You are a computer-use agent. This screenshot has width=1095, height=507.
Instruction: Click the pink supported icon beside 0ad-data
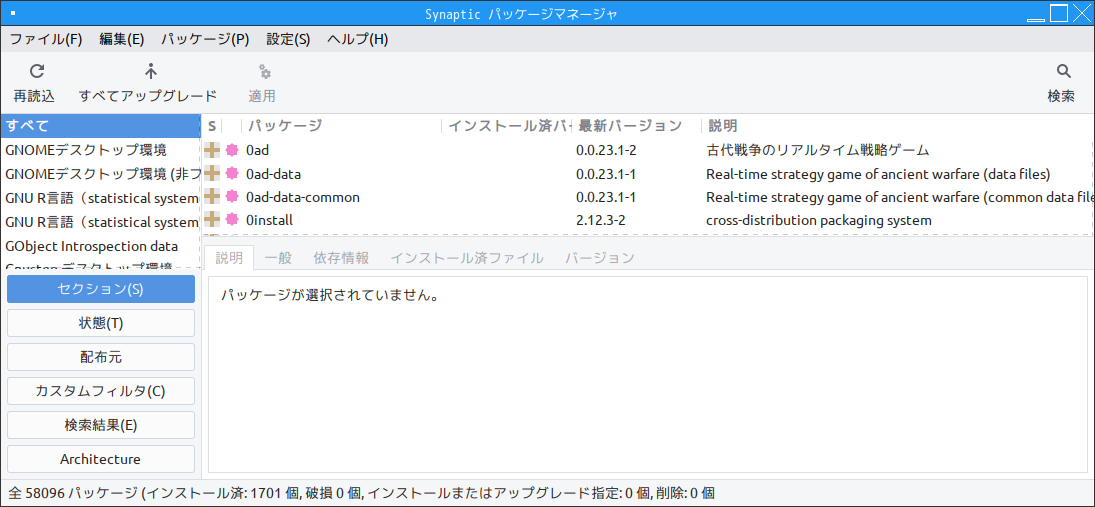(x=232, y=173)
